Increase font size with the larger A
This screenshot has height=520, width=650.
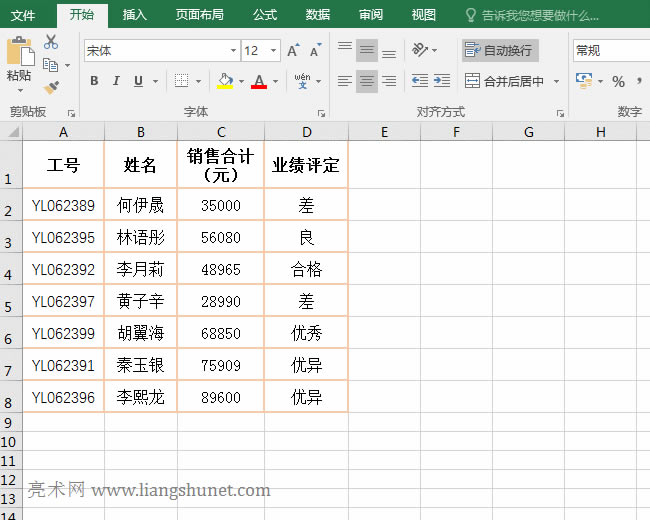293,50
